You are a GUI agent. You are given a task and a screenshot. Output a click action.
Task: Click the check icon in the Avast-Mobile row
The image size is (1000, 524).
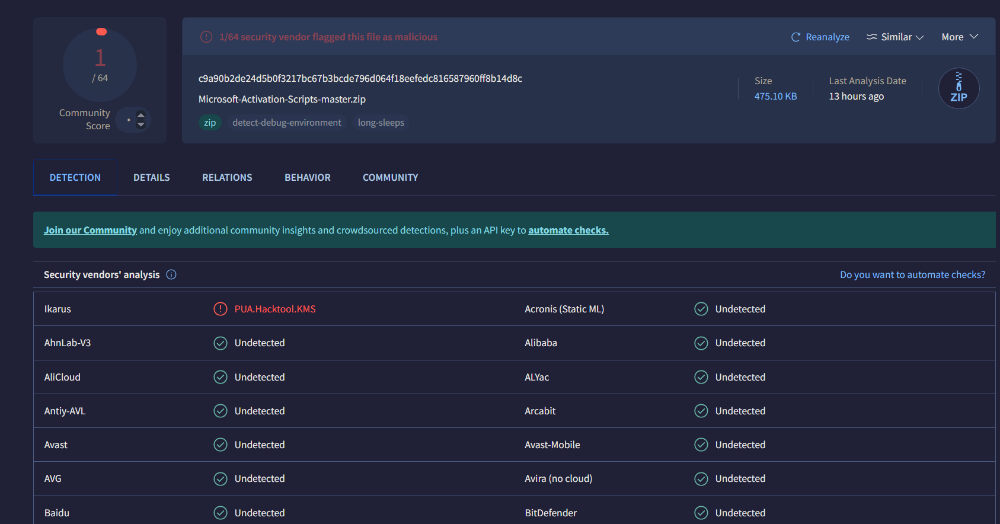pos(701,445)
